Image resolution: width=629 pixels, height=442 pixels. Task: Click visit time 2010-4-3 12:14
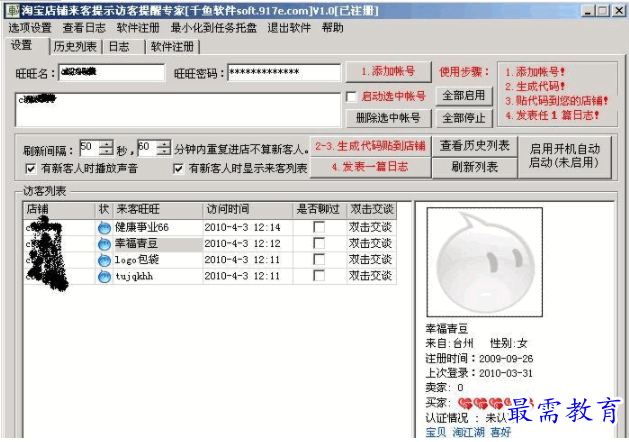pyautogui.click(x=242, y=227)
